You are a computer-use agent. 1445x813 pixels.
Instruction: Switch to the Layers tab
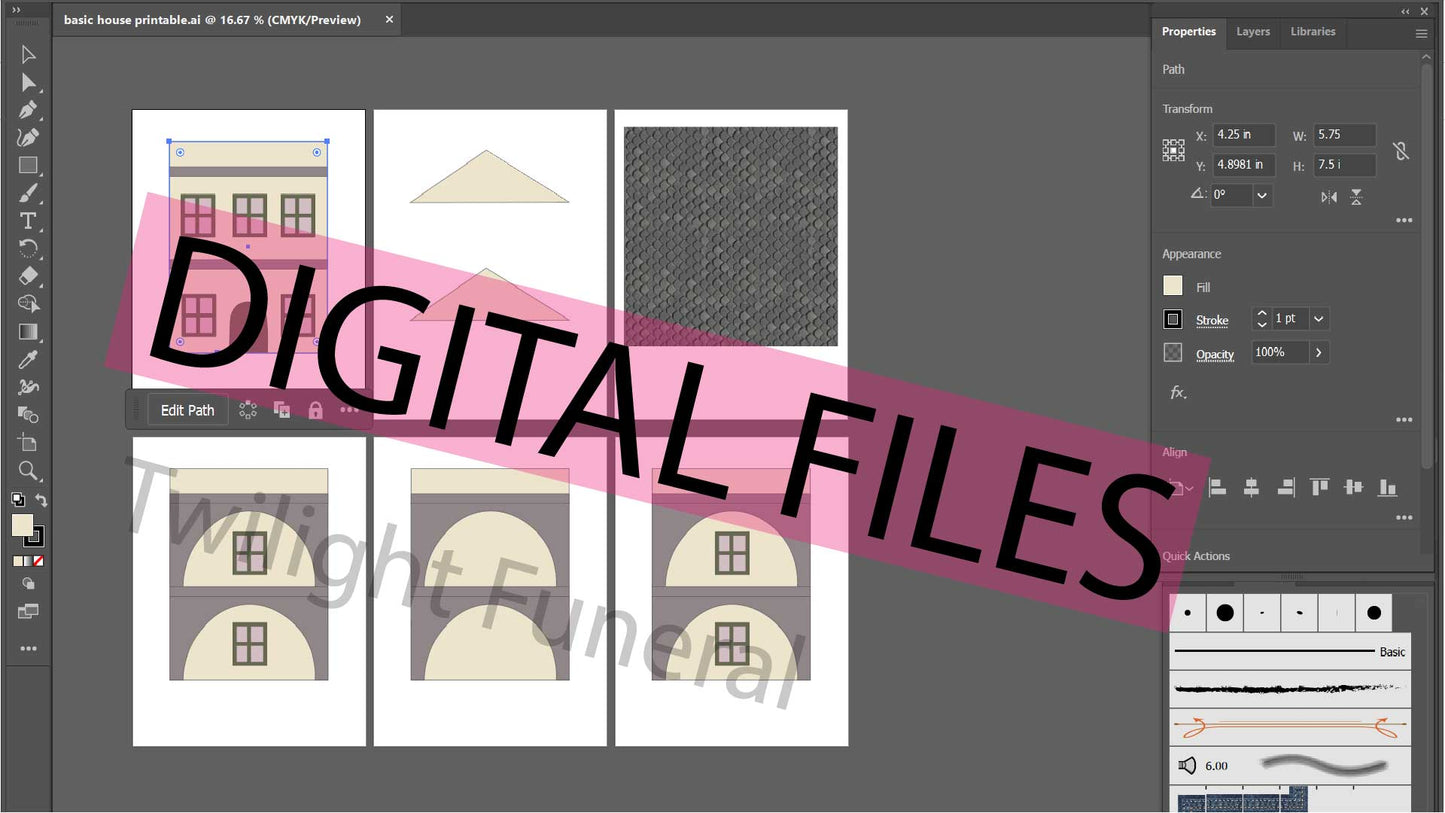(x=1252, y=32)
